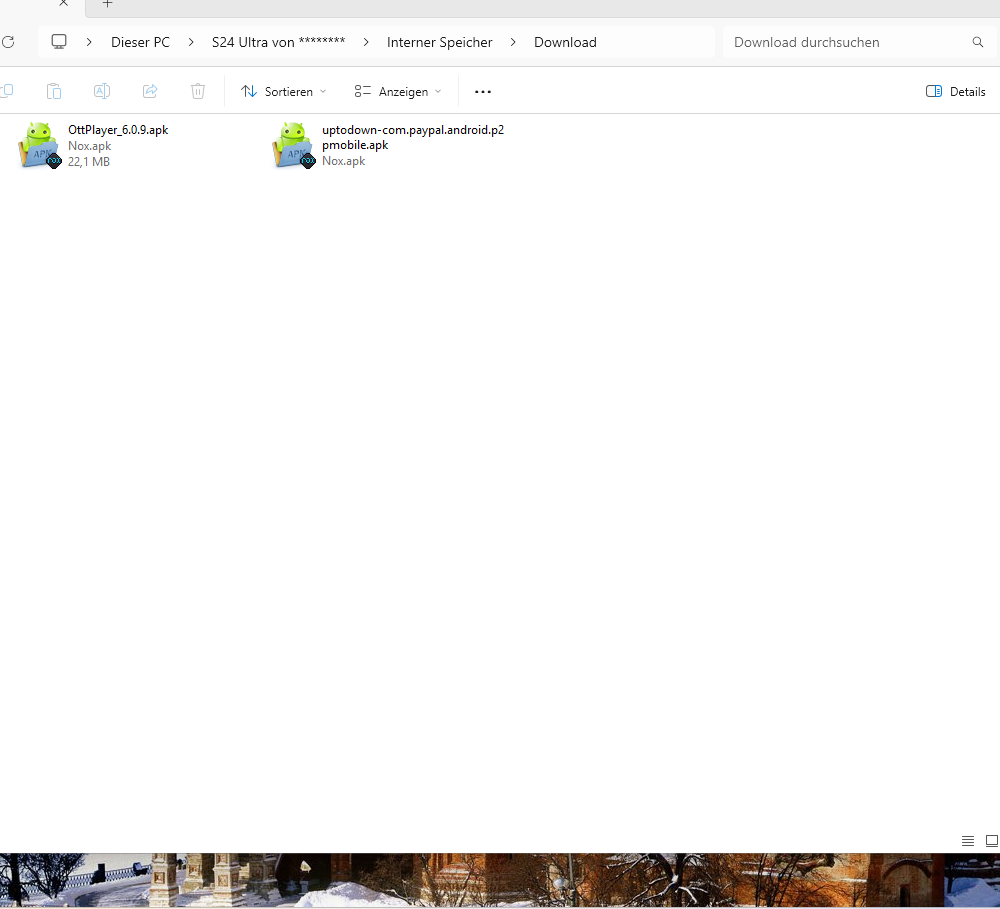Switch to list details view icon at bottom
Screen dimensions: 1000x909
pos(967,841)
